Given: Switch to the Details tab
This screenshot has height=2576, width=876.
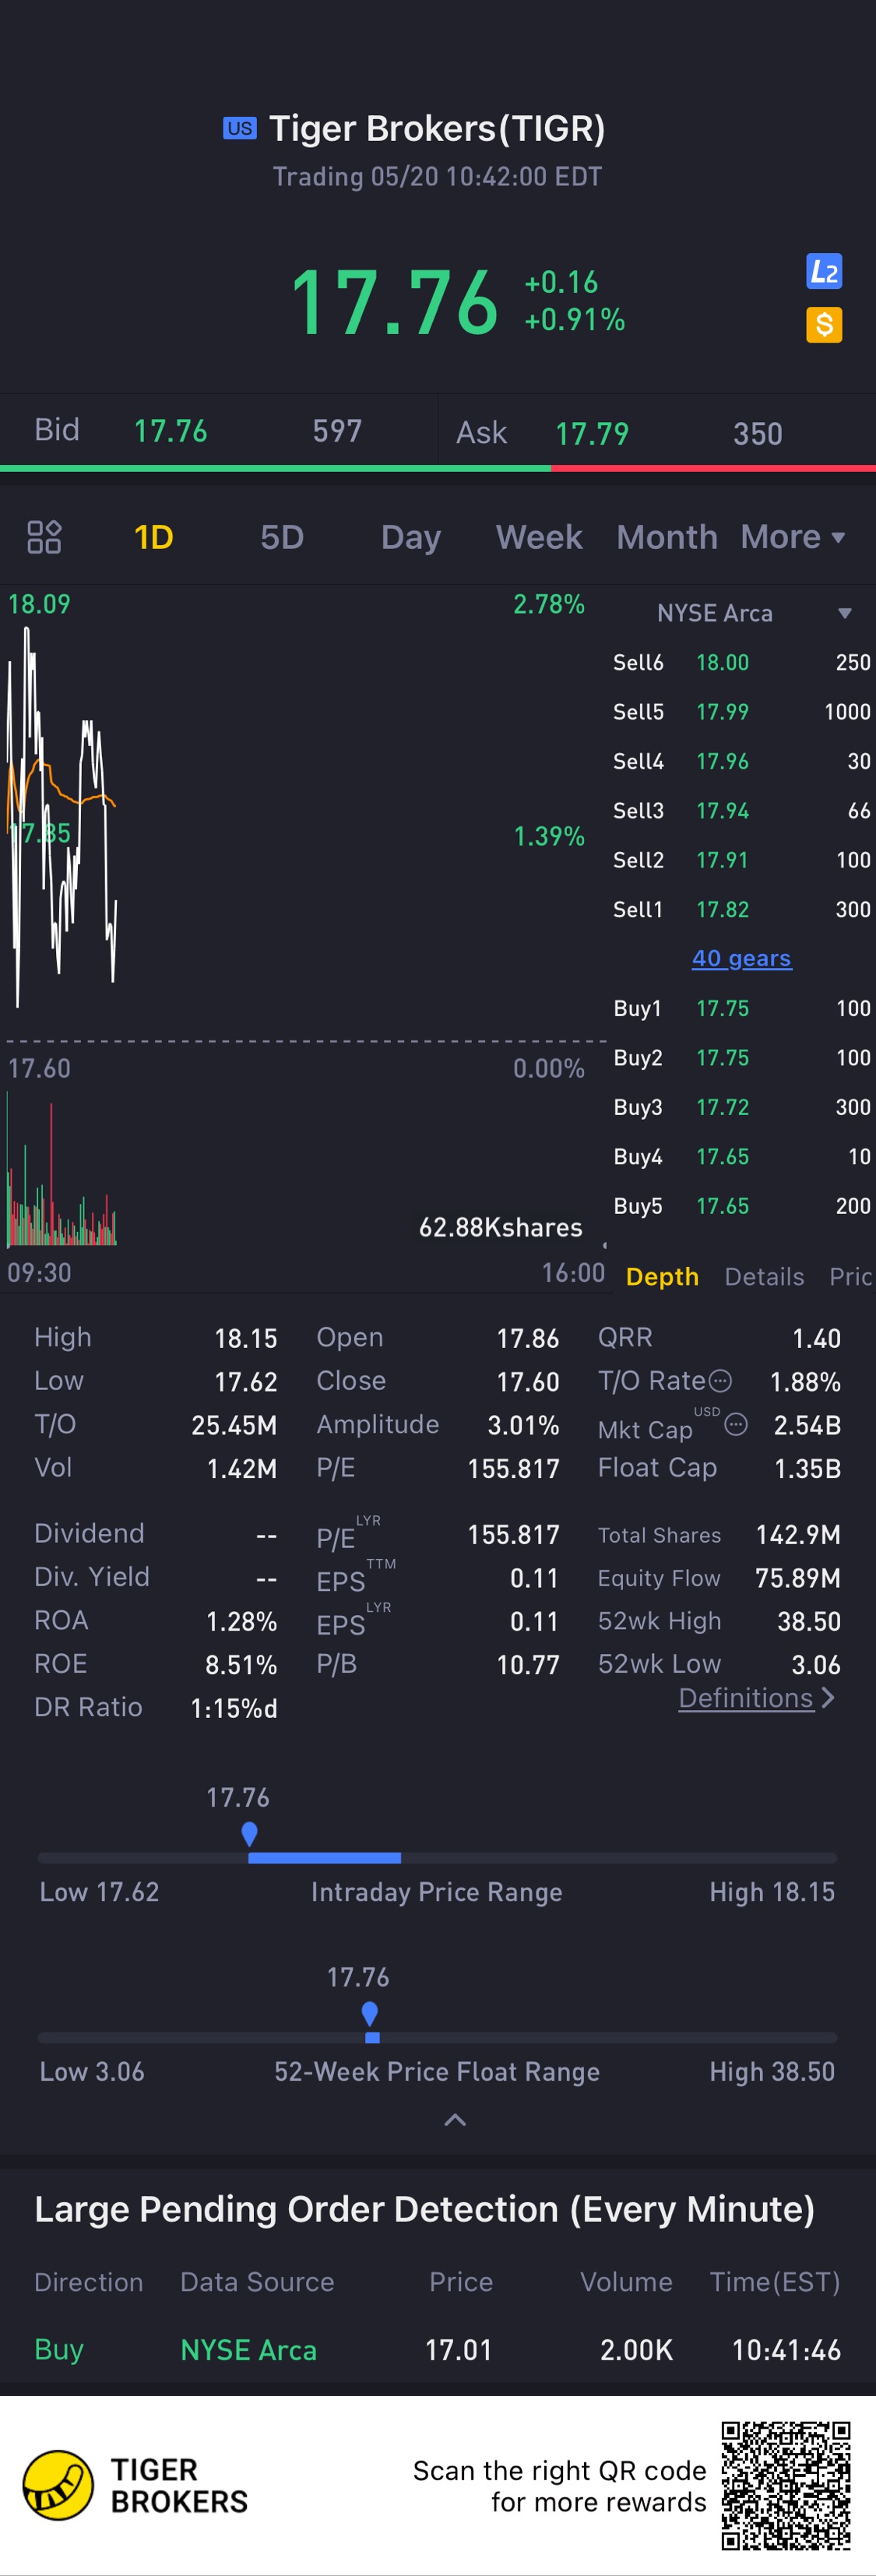Looking at the screenshot, I should tap(764, 1276).
